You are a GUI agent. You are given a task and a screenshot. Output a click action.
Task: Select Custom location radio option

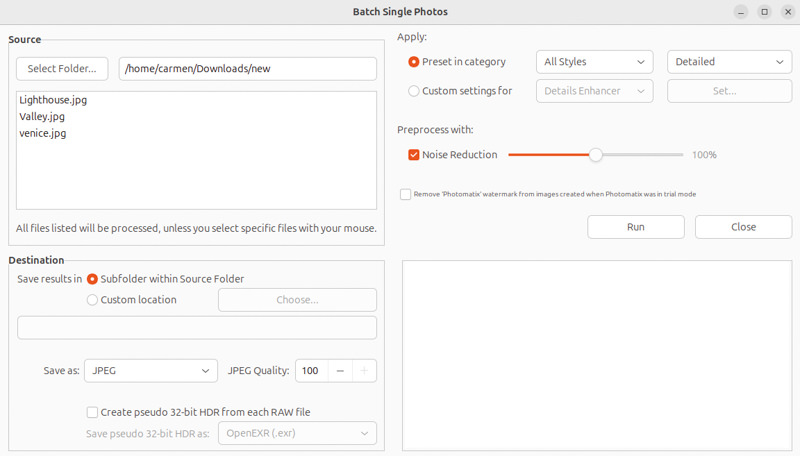pos(93,300)
